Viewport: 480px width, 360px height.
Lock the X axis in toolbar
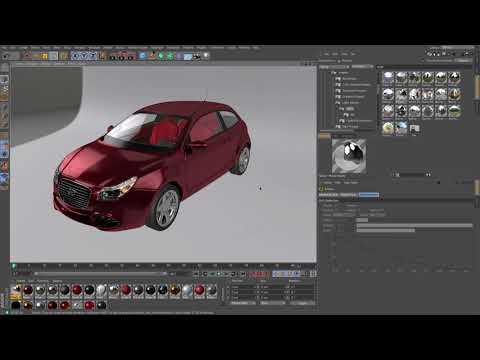pos(76,56)
